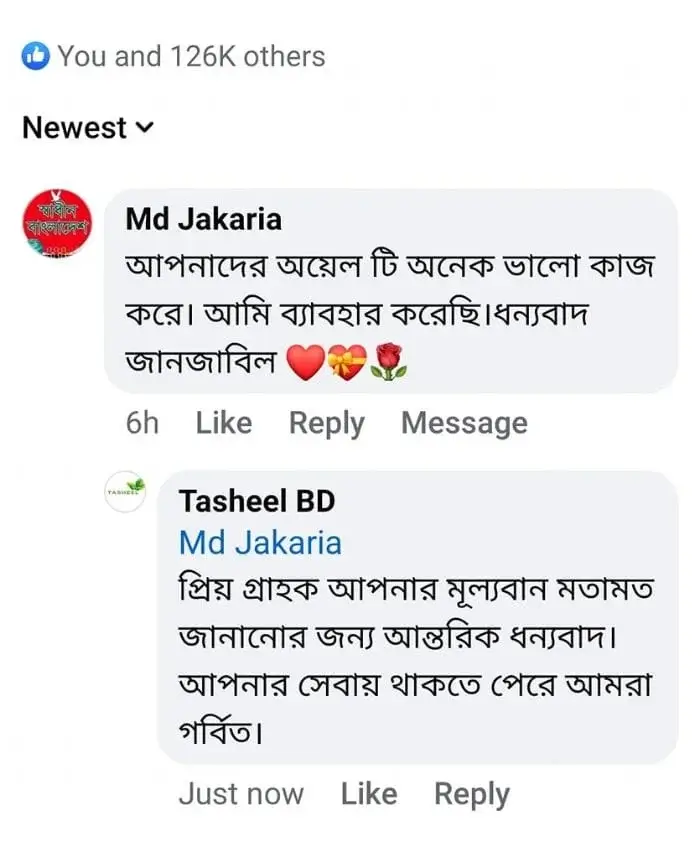Like Md Jakaria's comment
This screenshot has height=850, width=700.
coord(223,423)
